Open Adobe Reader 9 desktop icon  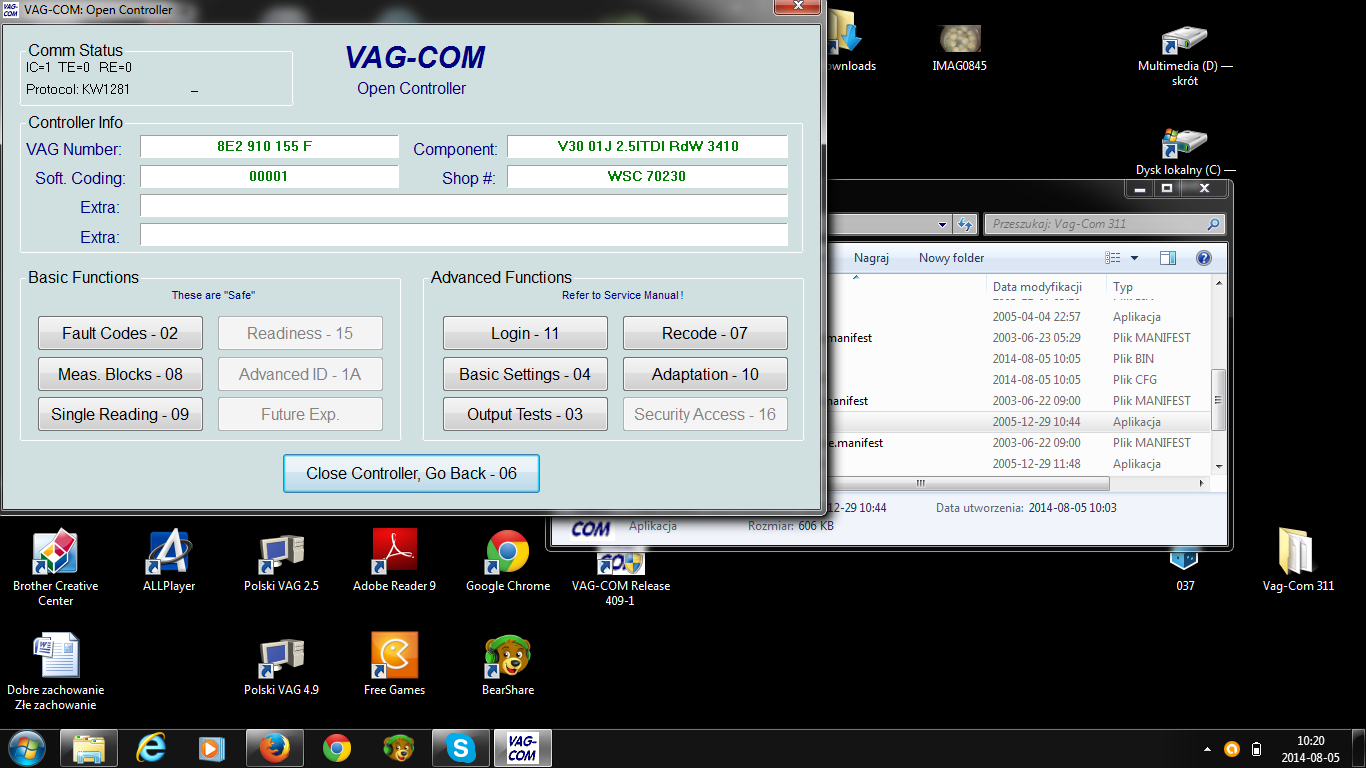(394, 560)
